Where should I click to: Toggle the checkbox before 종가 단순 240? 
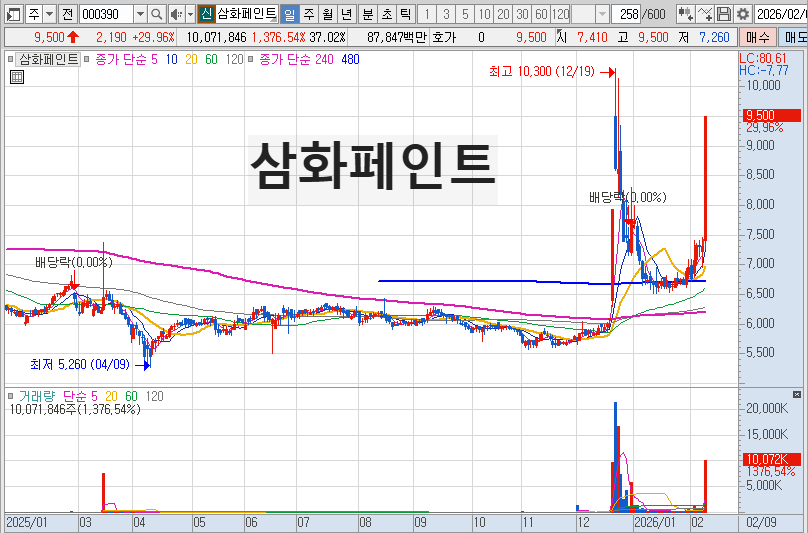250,59
